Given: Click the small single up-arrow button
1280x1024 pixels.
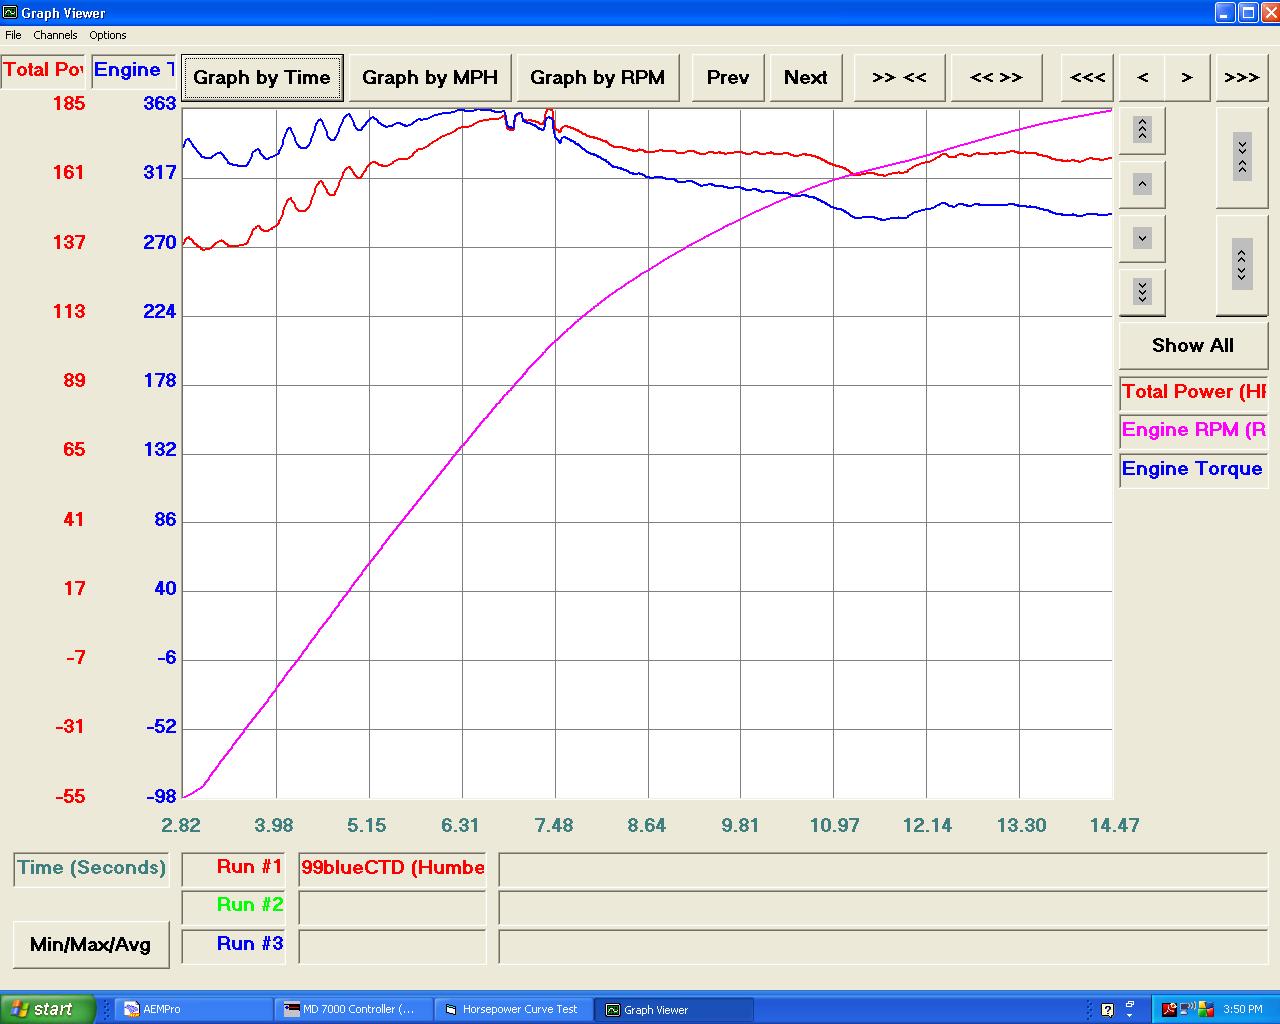Looking at the screenshot, I should pyautogui.click(x=1142, y=184).
